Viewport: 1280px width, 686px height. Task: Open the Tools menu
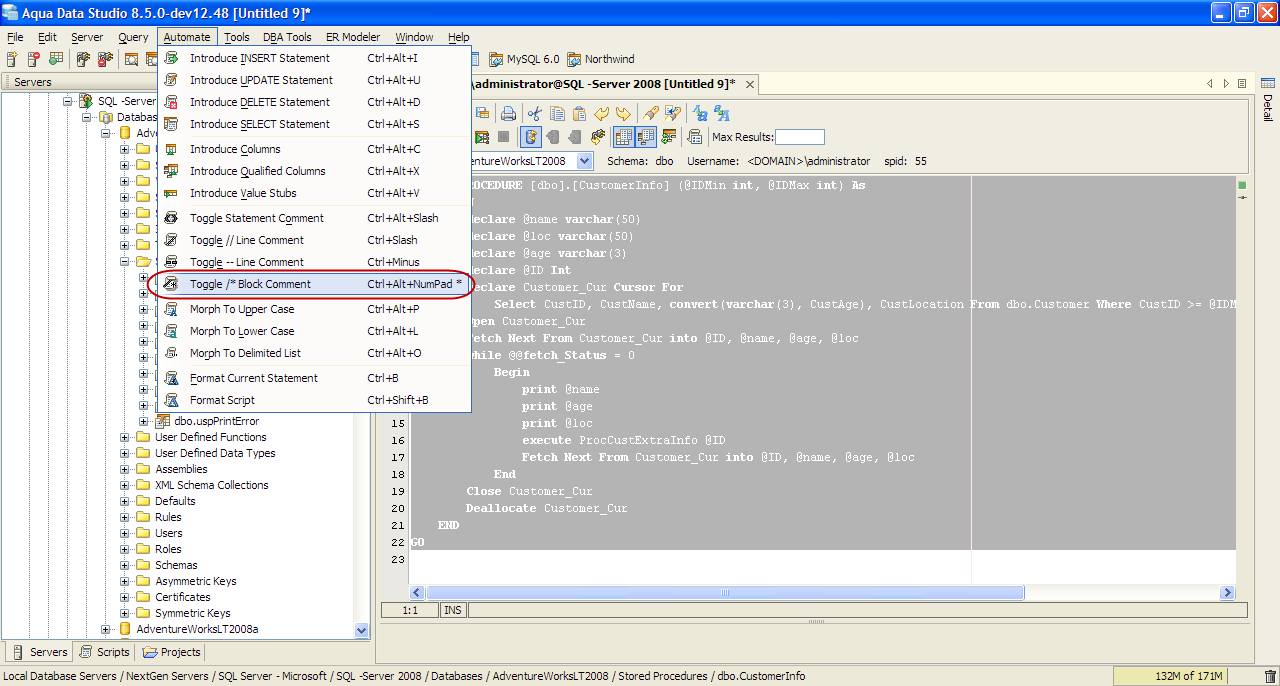[237, 37]
